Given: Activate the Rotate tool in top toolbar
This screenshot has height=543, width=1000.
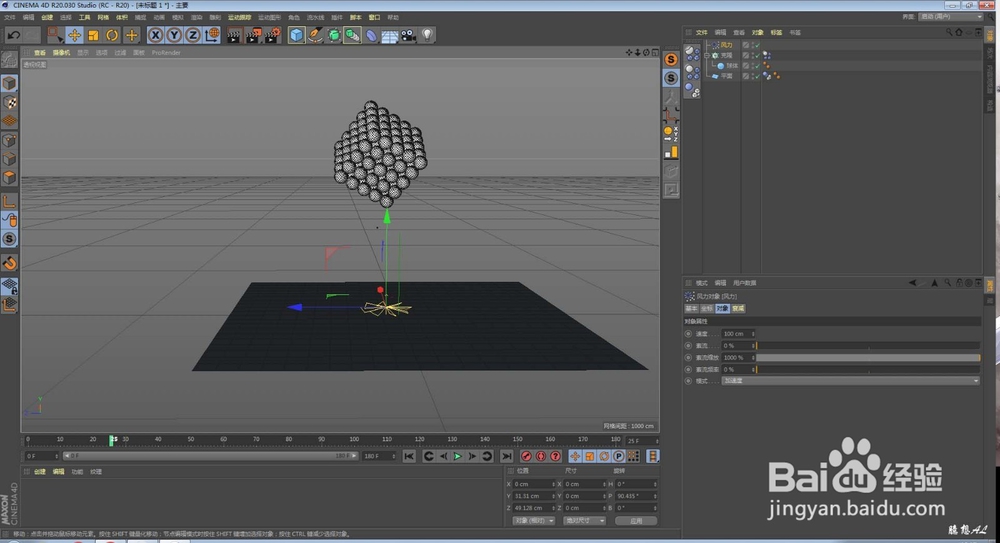Looking at the screenshot, I should (x=112, y=35).
